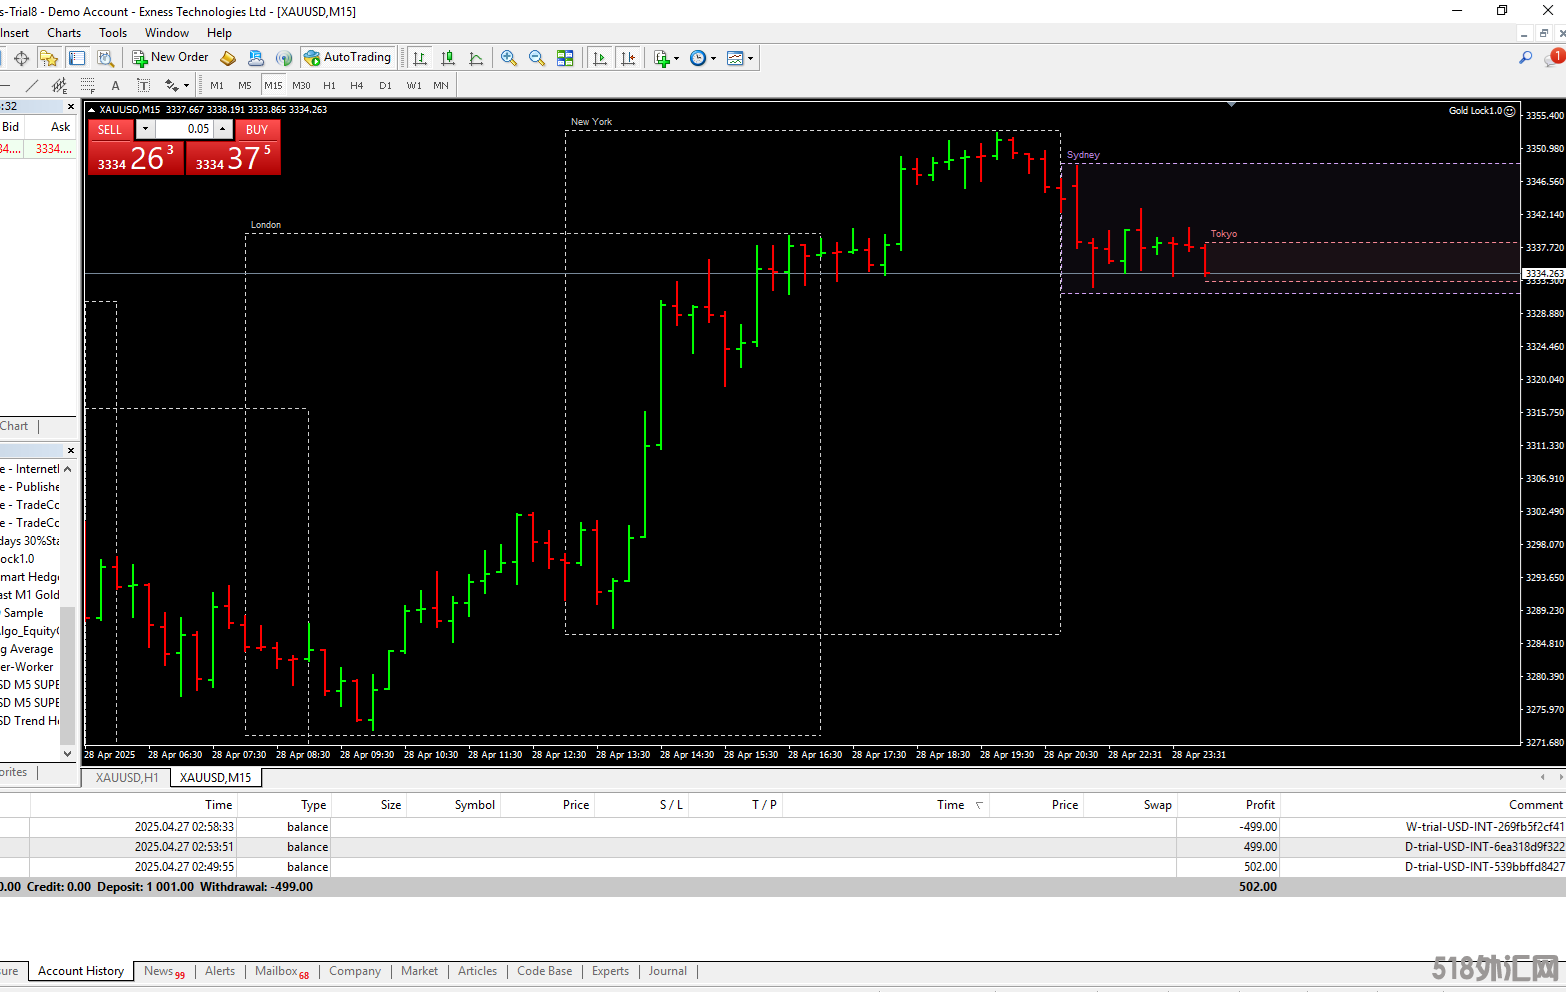Open the periodicity clock dropdown
This screenshot has height=992, width=1566.
click(x=703, y=58)
